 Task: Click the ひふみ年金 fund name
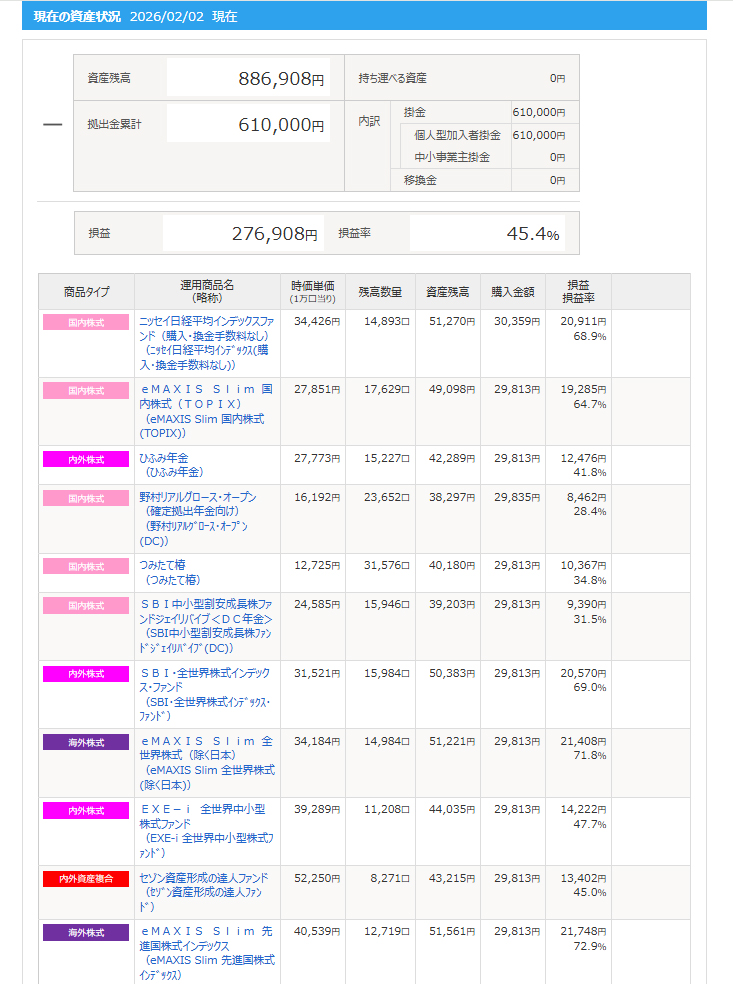[x=164, y=458]
